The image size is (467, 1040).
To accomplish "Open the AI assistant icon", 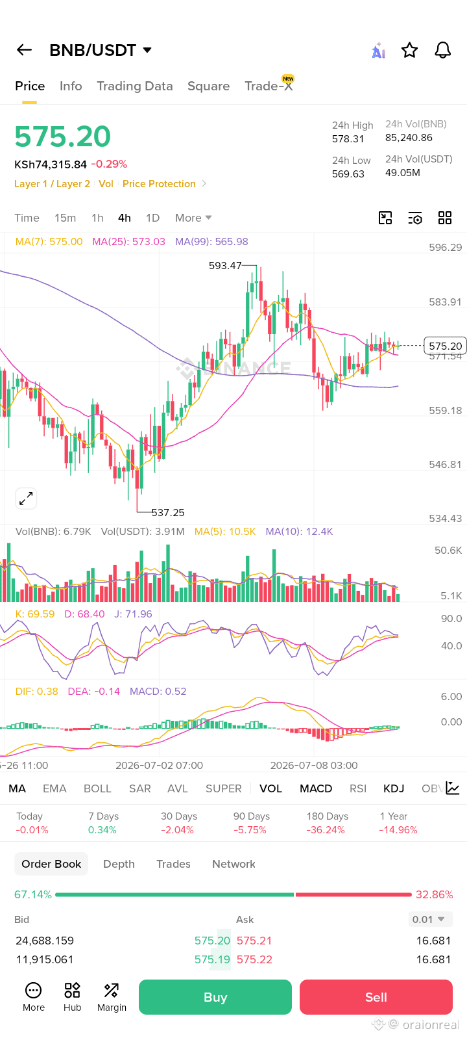I will point(378,50).
